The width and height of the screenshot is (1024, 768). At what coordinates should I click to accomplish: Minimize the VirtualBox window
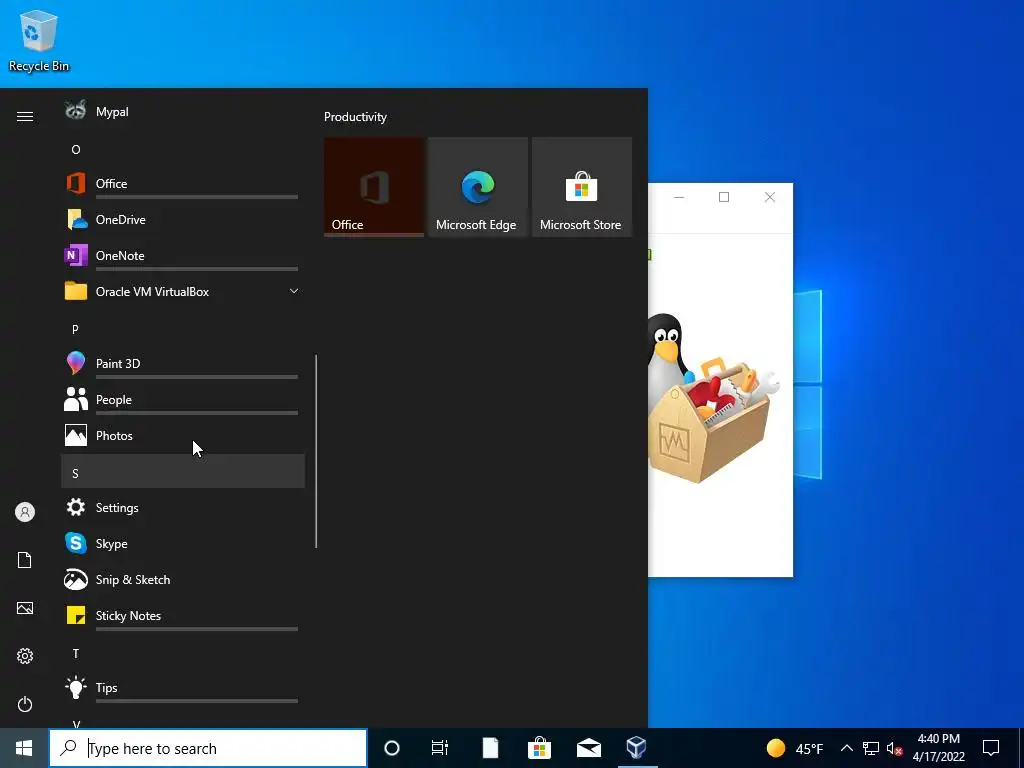click(679, 197)
